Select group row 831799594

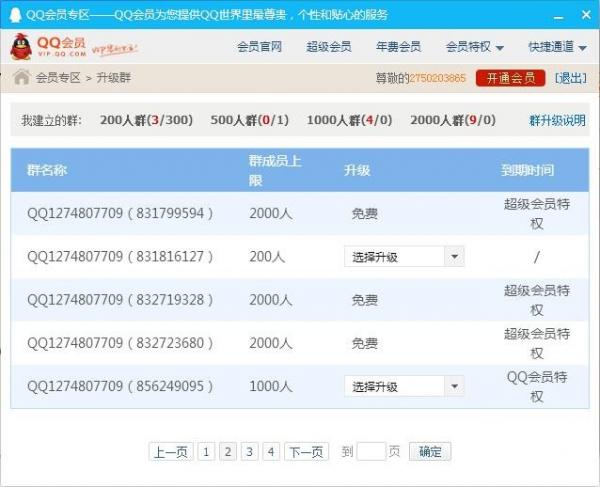click(x=300, y=213)
